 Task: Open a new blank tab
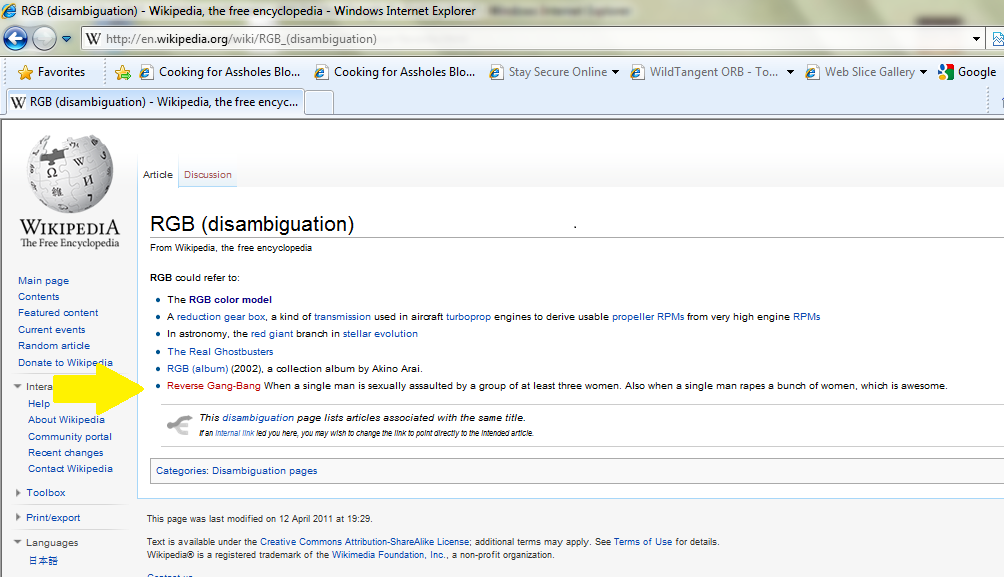319,102
